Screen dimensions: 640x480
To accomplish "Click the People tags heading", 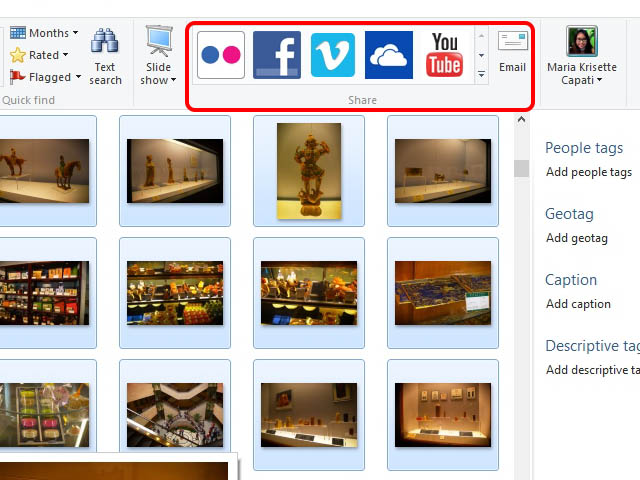I will [584, 148].
